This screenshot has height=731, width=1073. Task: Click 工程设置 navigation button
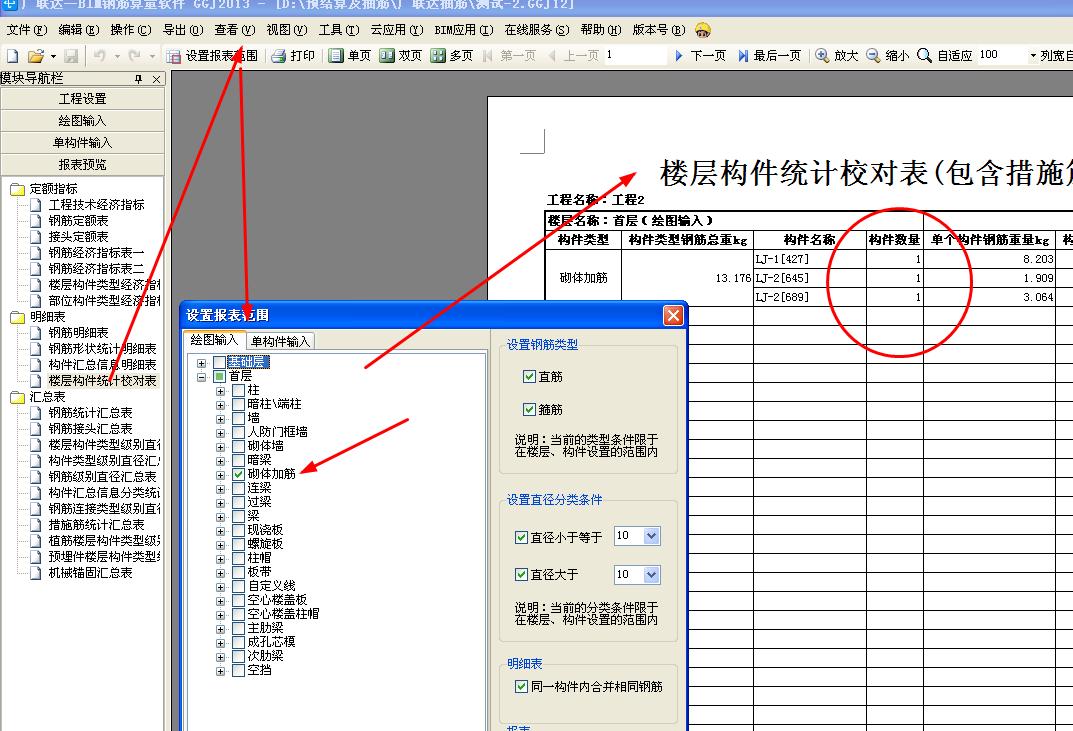coord(82,99)
